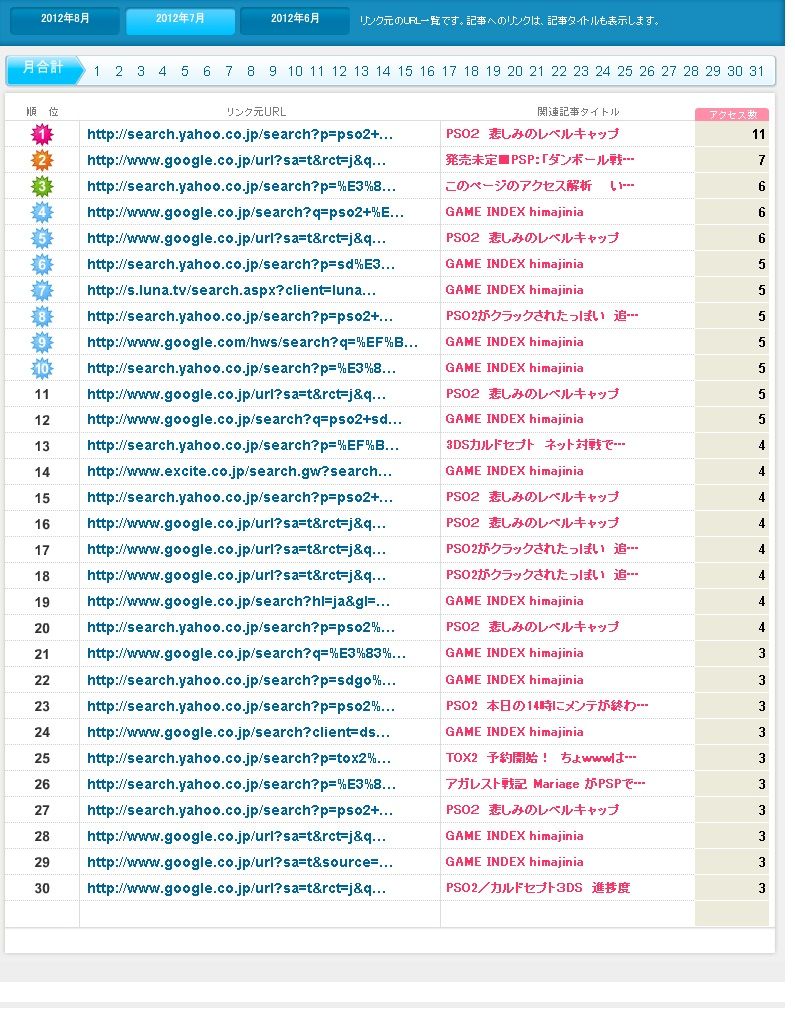Click the rank 2 orange badge icon
This screenshot has width=795, height=1009.
(42, 160)
